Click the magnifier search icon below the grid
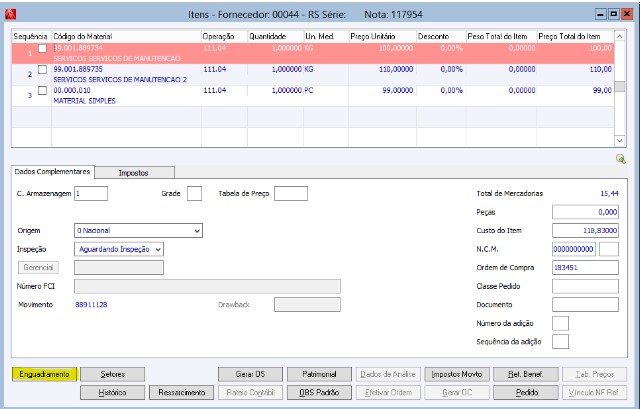640x409 pixels. click(x=621, y=159)
